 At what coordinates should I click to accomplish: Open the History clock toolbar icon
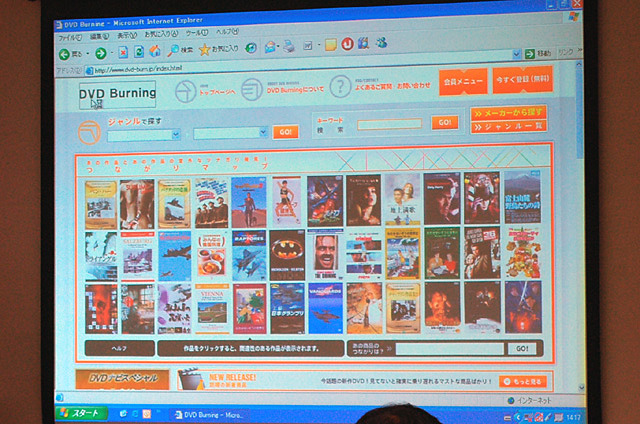point(251,48)
